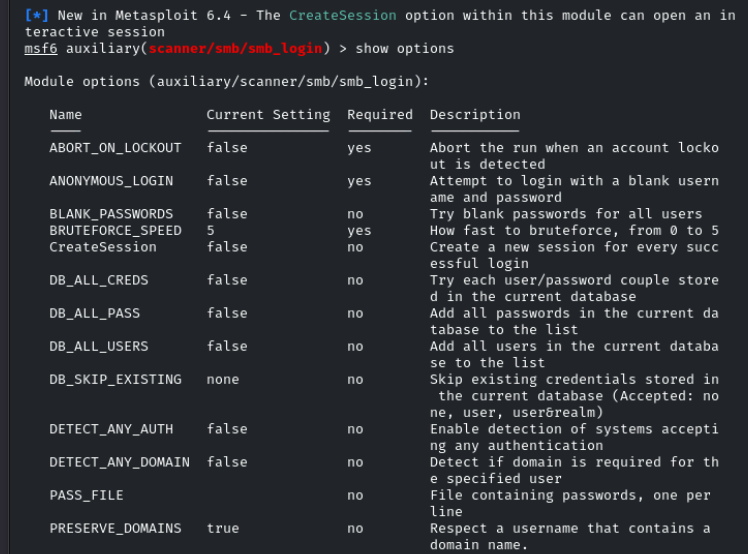This screenshot has height=554, width=748.
Task: Click PRESERVE_DOMAINS setting 'true'
Action: (223, 528)
